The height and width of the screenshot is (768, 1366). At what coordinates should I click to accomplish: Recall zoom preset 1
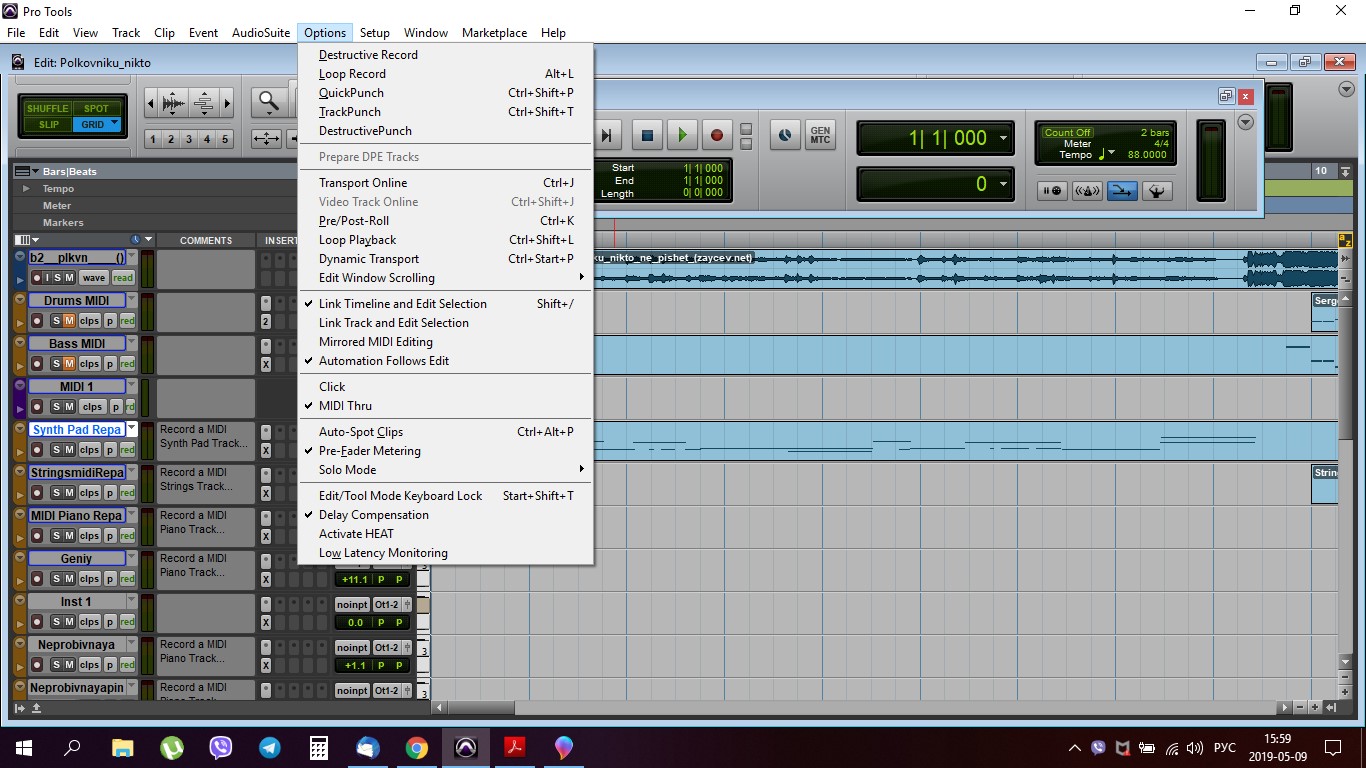pos(153,139)
